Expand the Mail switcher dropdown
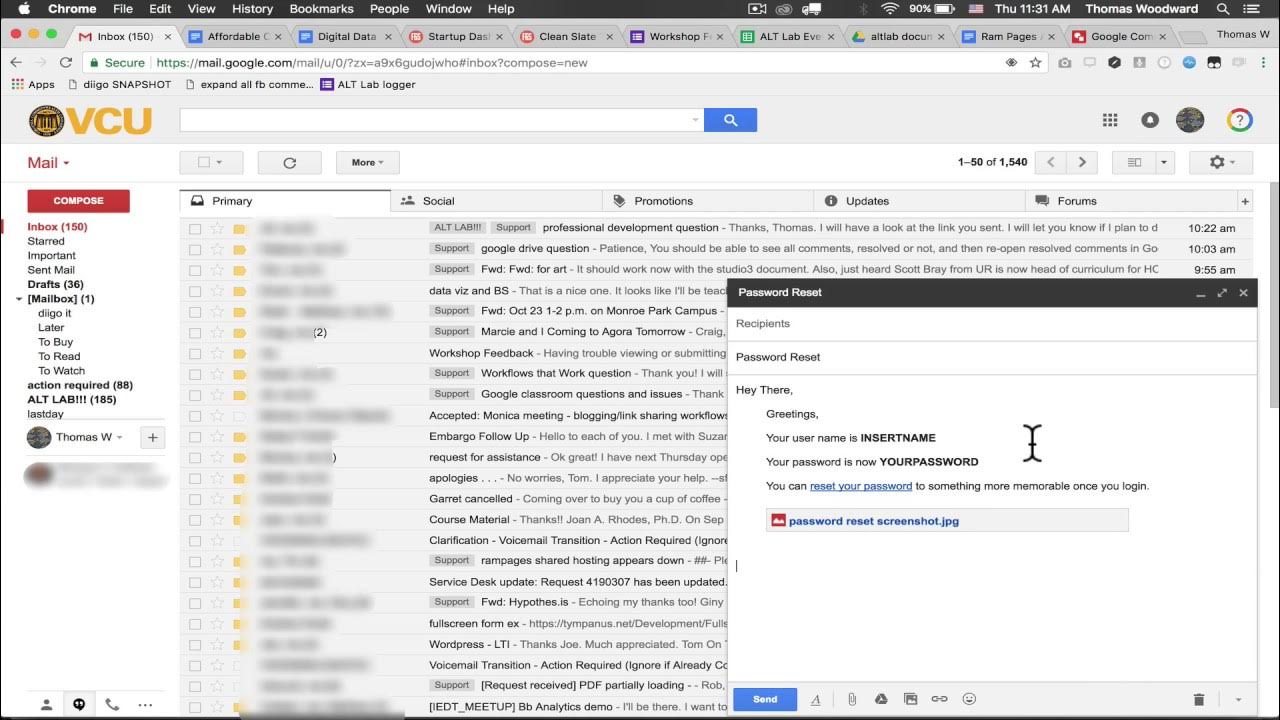This screenshot has width=1280, height=720. (x=48, y=163)
